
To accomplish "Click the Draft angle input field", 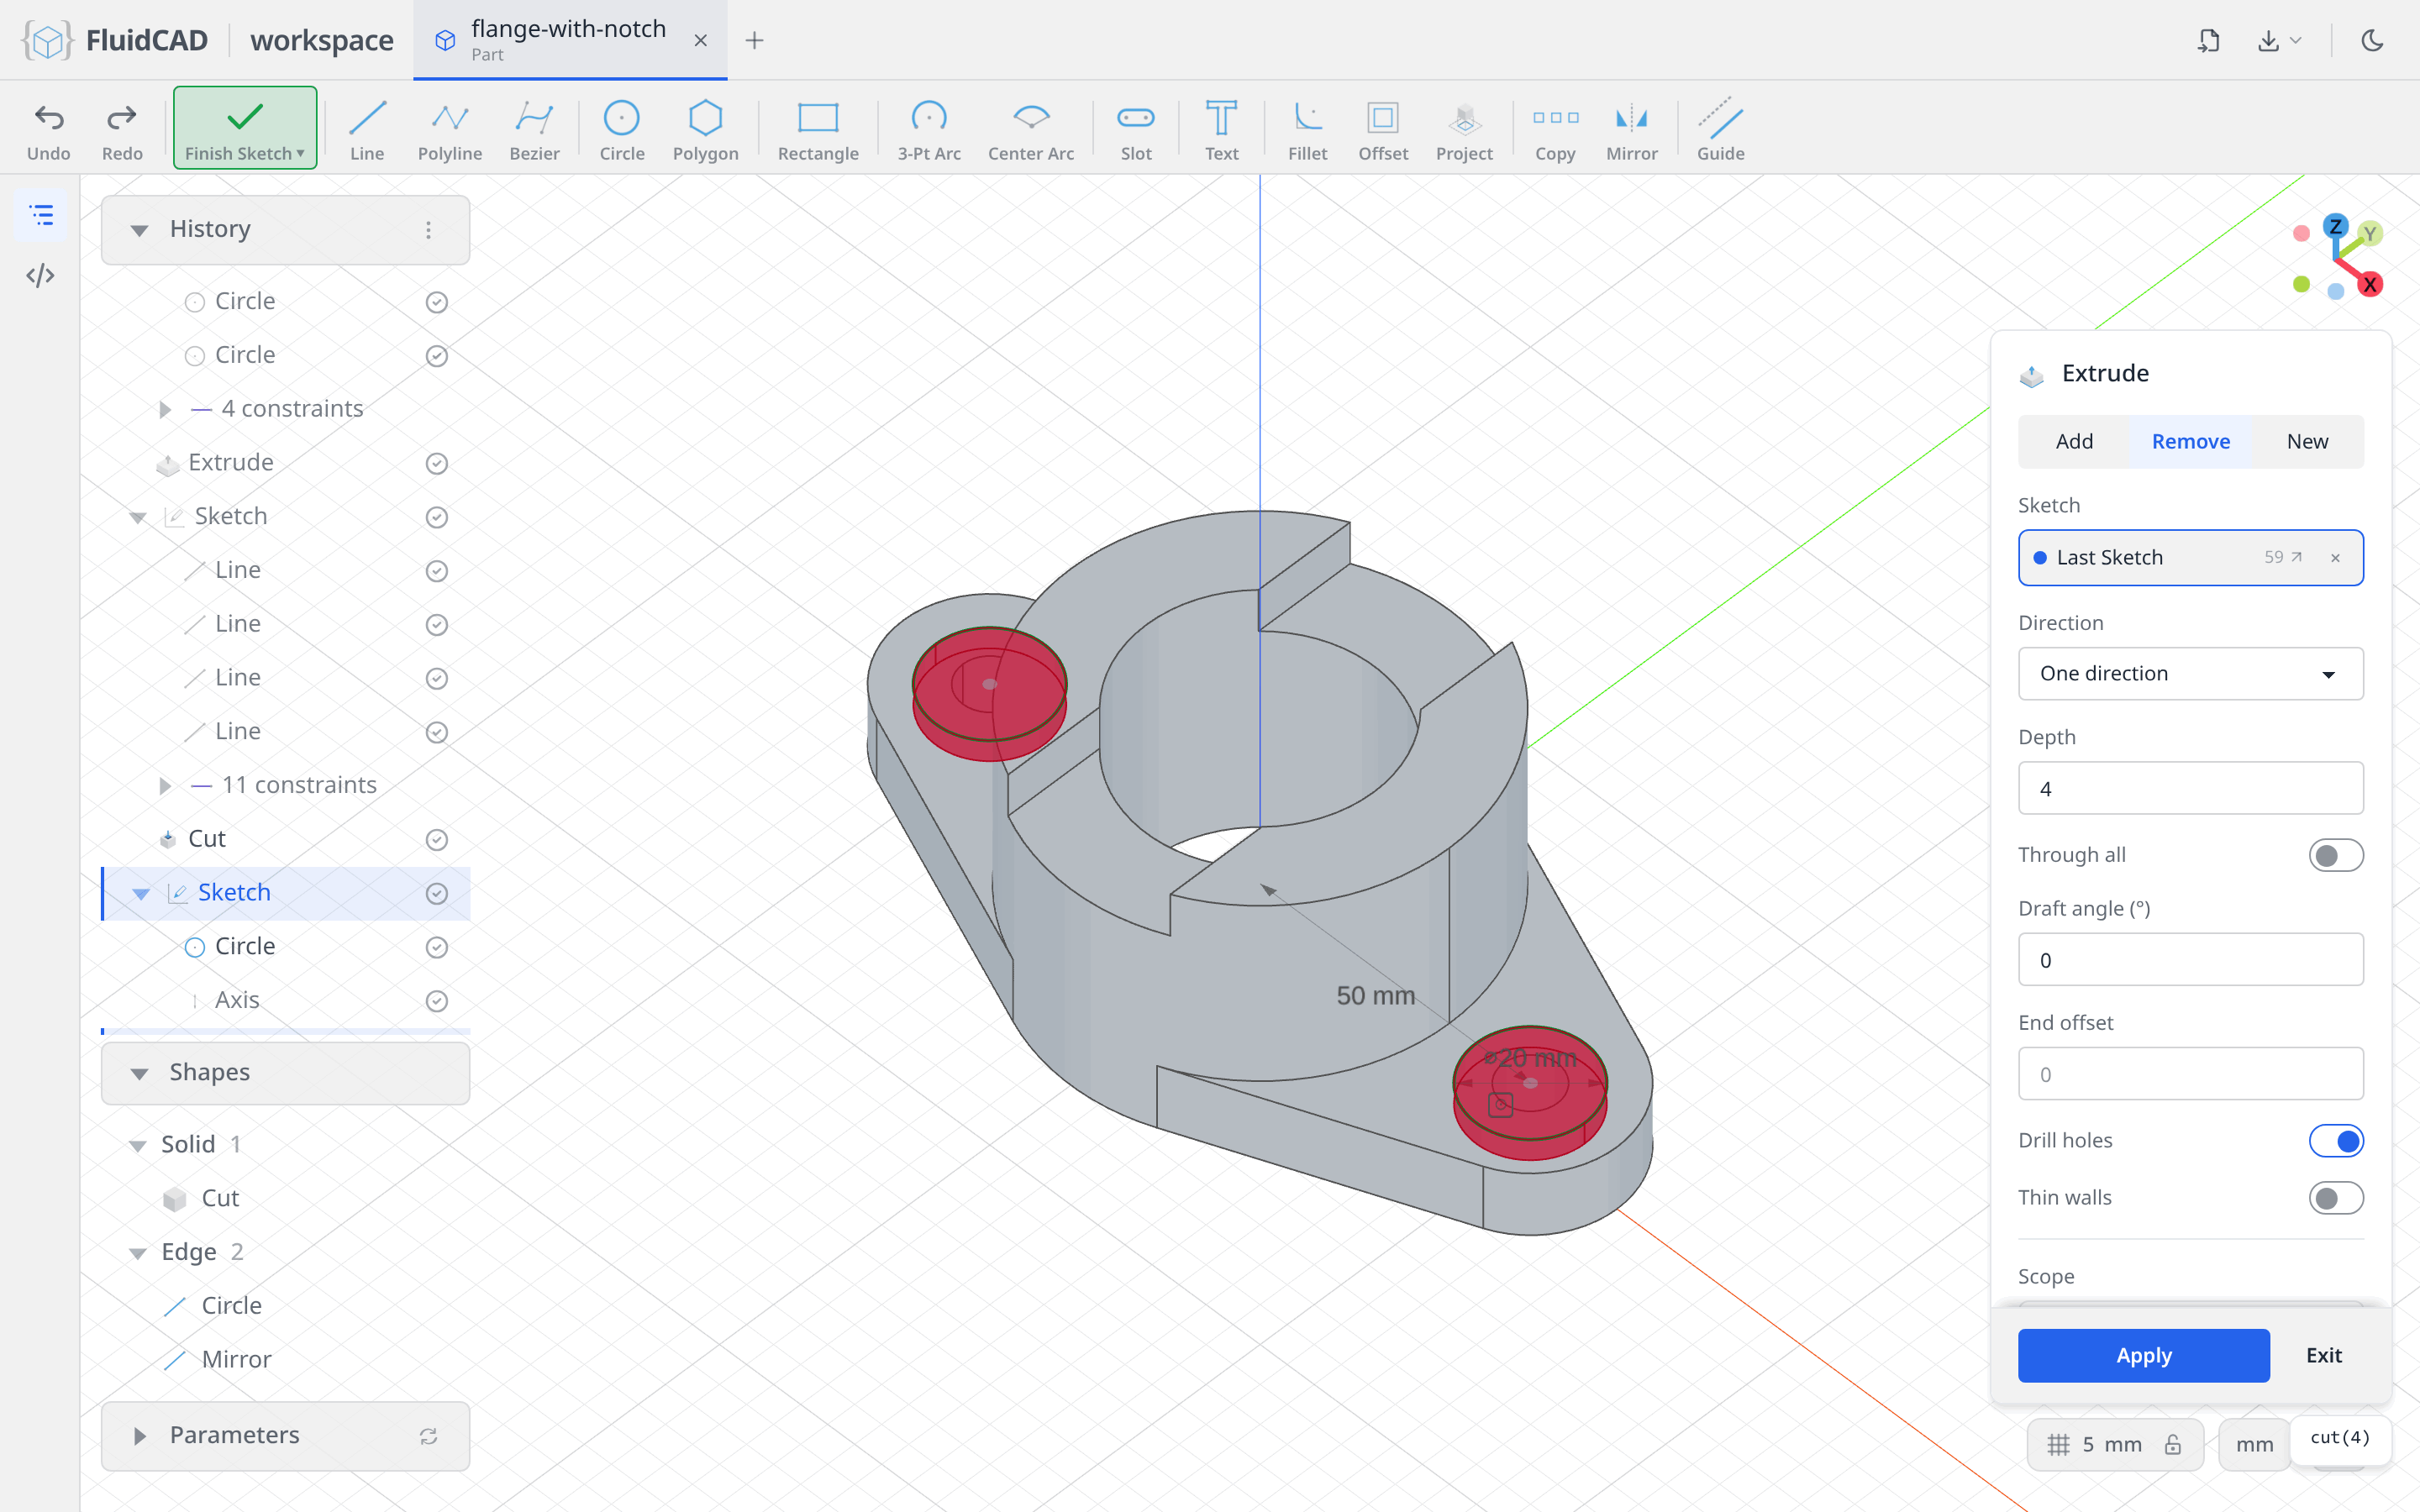I will [2190, 959].
